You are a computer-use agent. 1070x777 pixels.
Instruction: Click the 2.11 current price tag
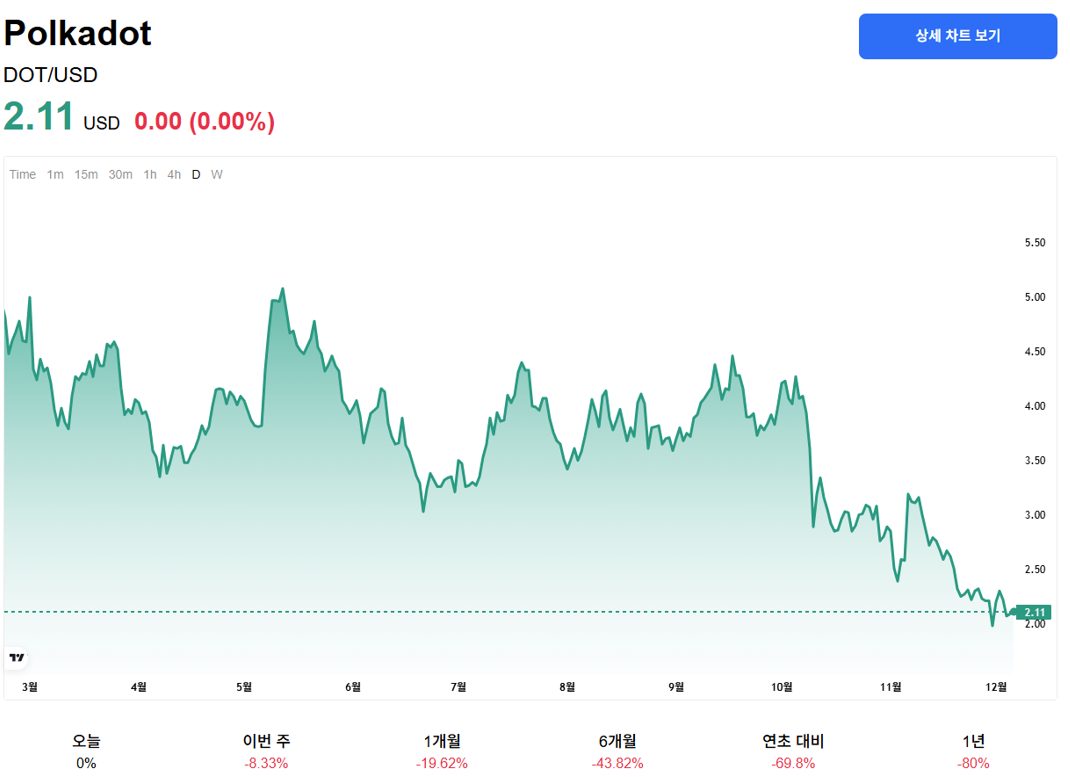click(x=1033, y=612)
